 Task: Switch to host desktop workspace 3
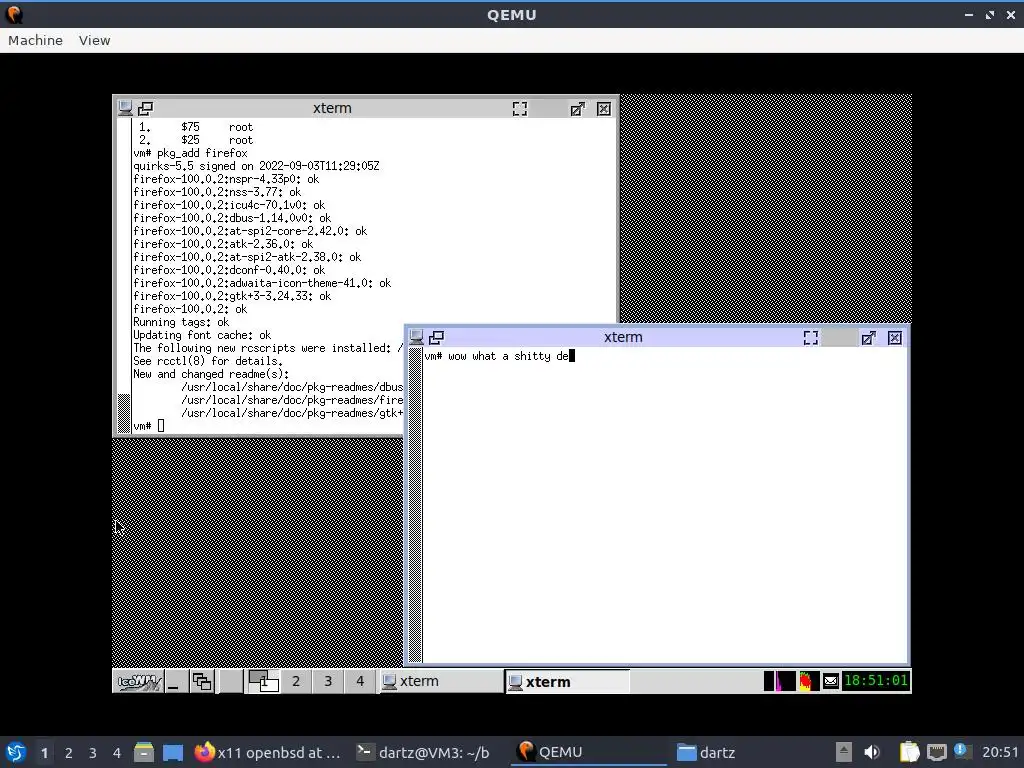pyautogui.click(x=93, y=752)
